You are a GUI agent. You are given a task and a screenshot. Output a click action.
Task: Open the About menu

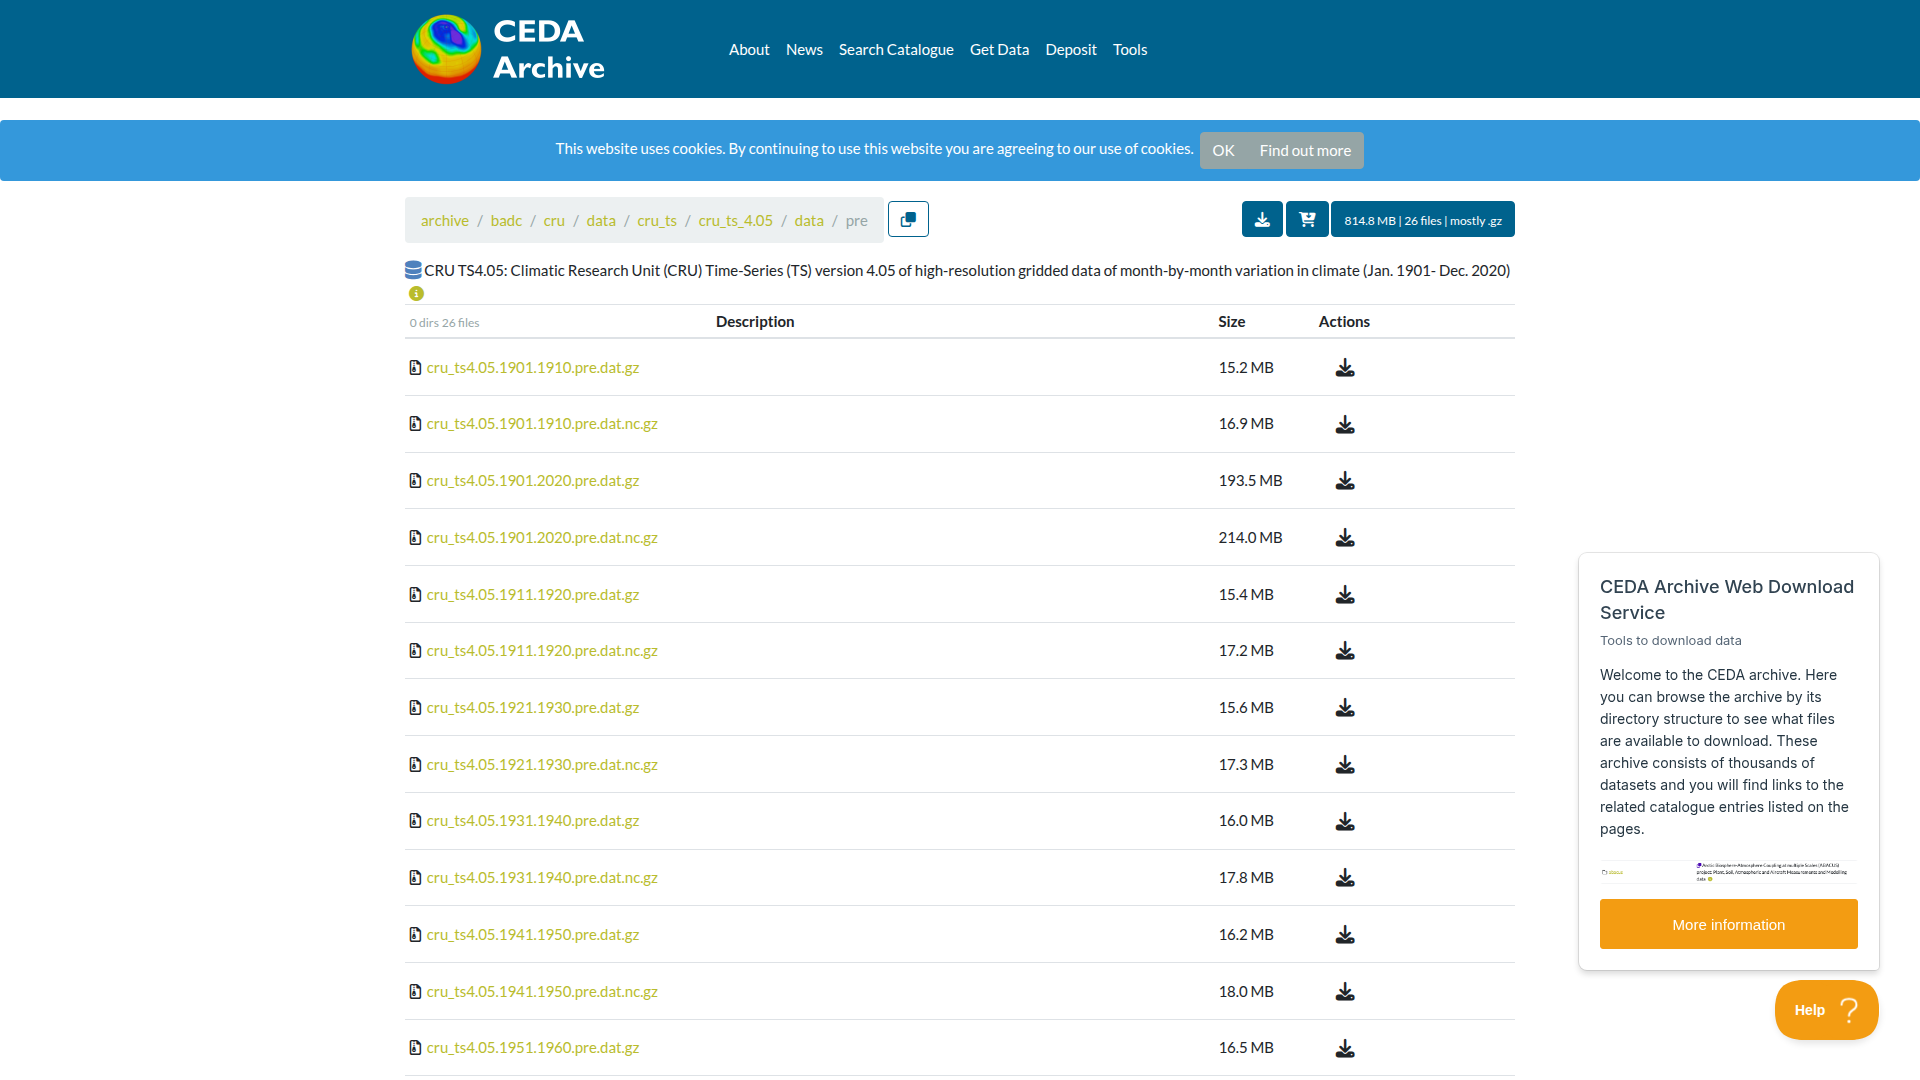tap(749, 49)
